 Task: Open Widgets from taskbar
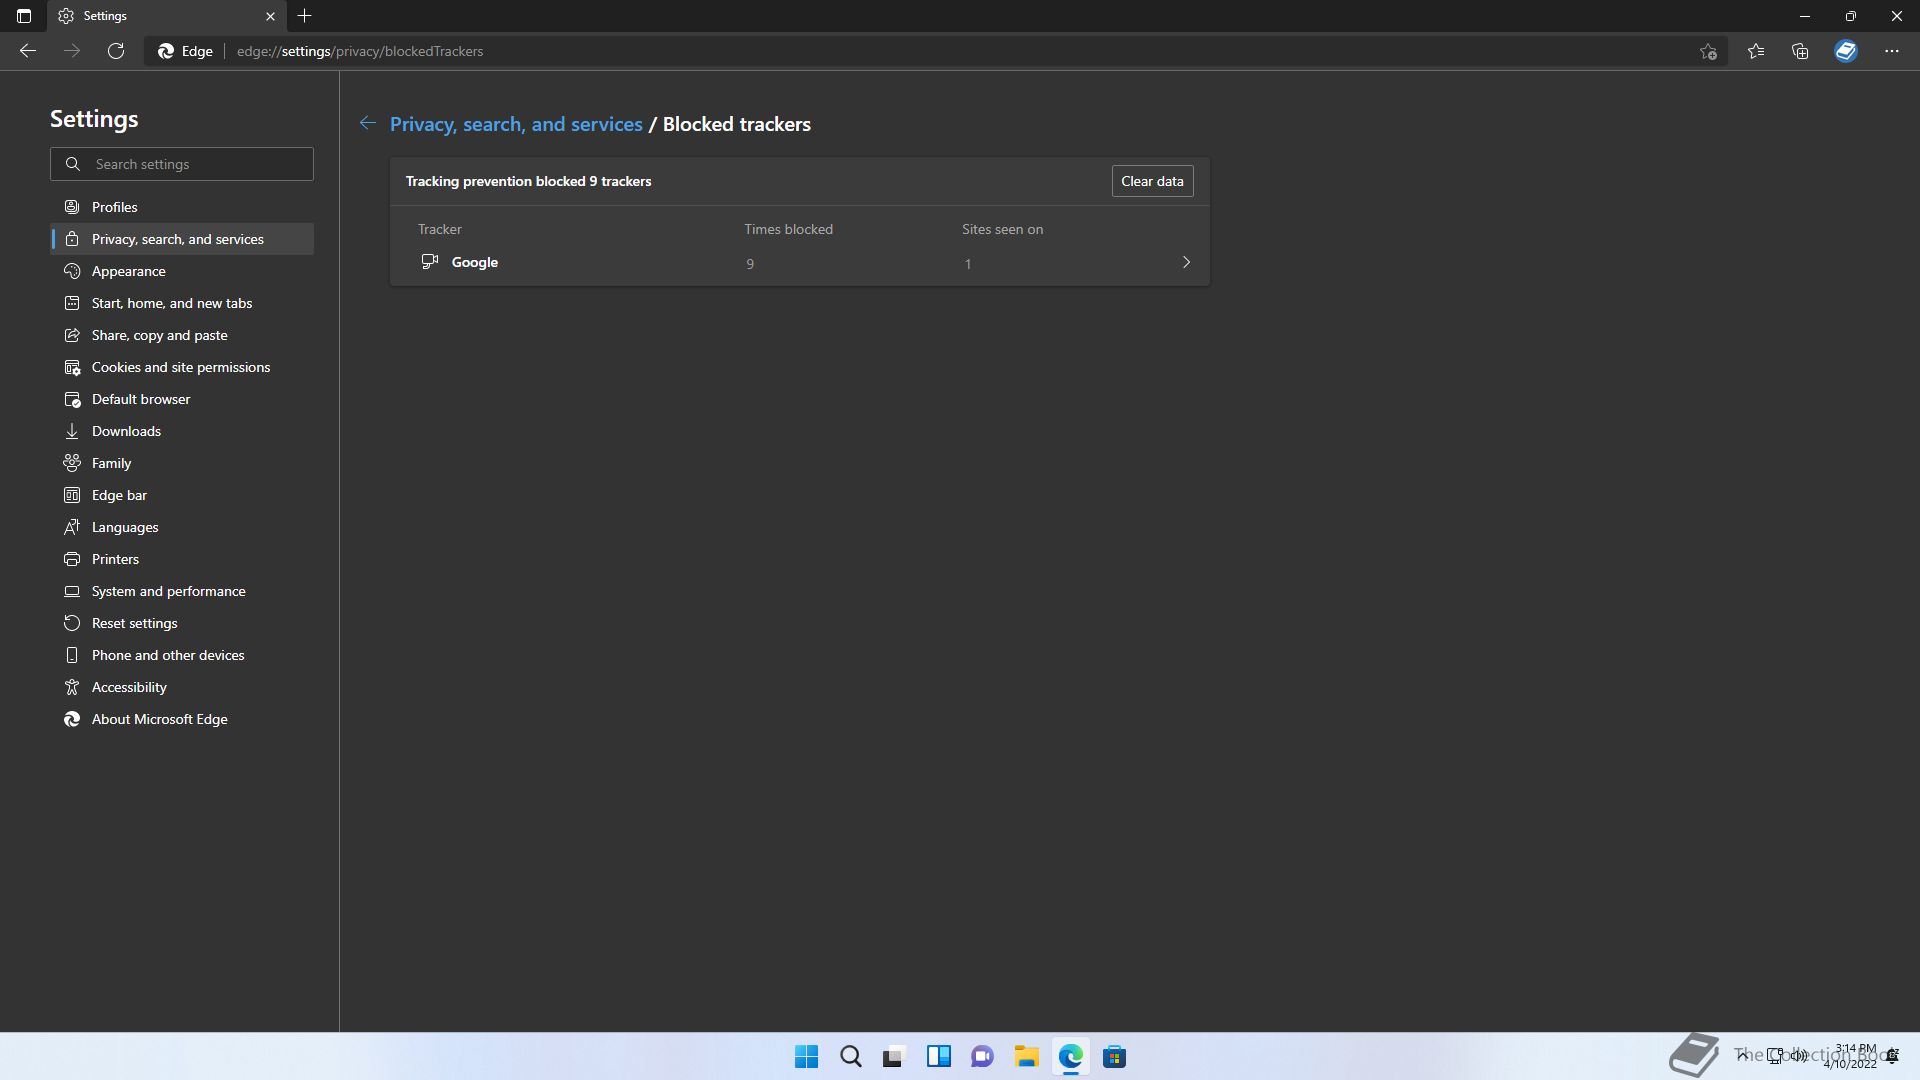pos(938,1056)
